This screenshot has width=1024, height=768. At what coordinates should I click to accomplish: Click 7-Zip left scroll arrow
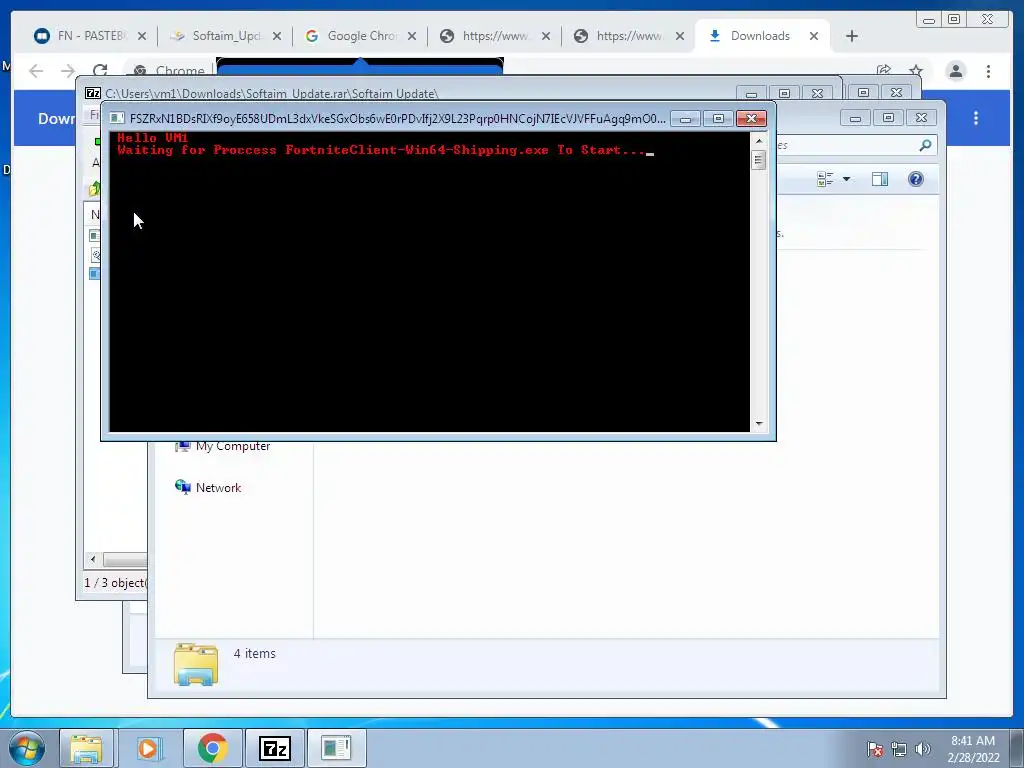[x=93, y=559]
